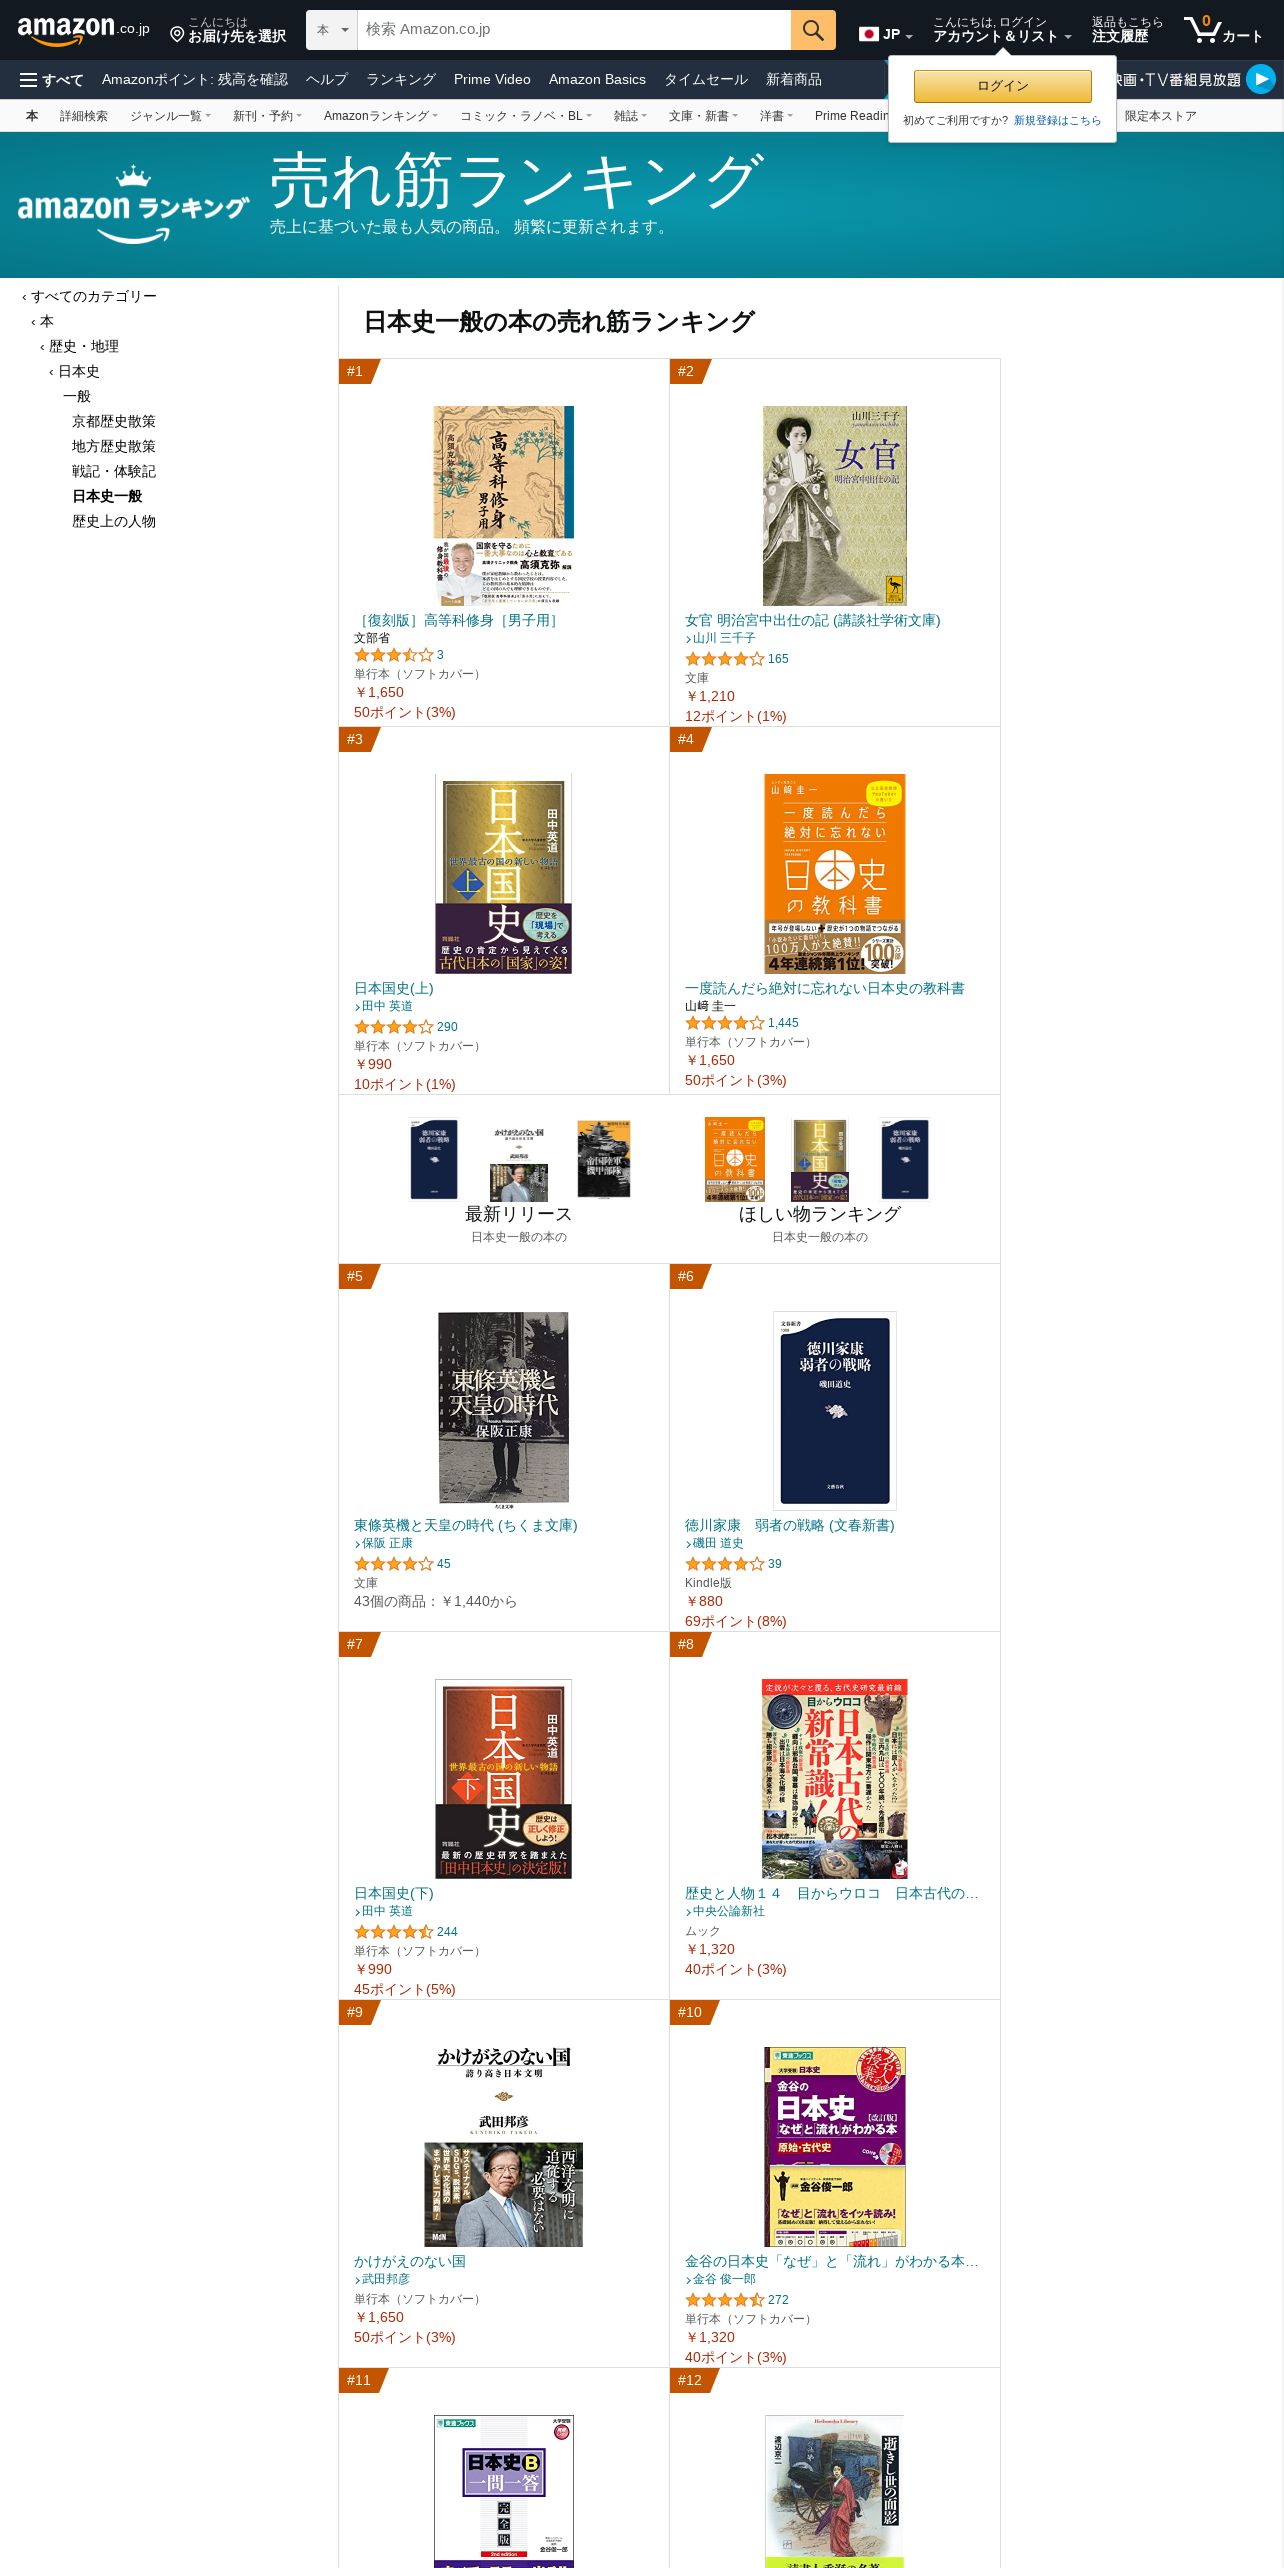Open the shopping cart icon
This screenshot has width=1284, height=2568.
point(1202,30)
